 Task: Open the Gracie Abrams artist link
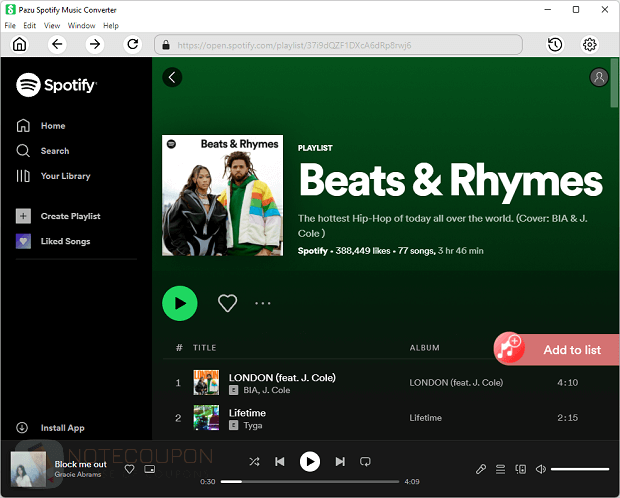tap(78, 474)
